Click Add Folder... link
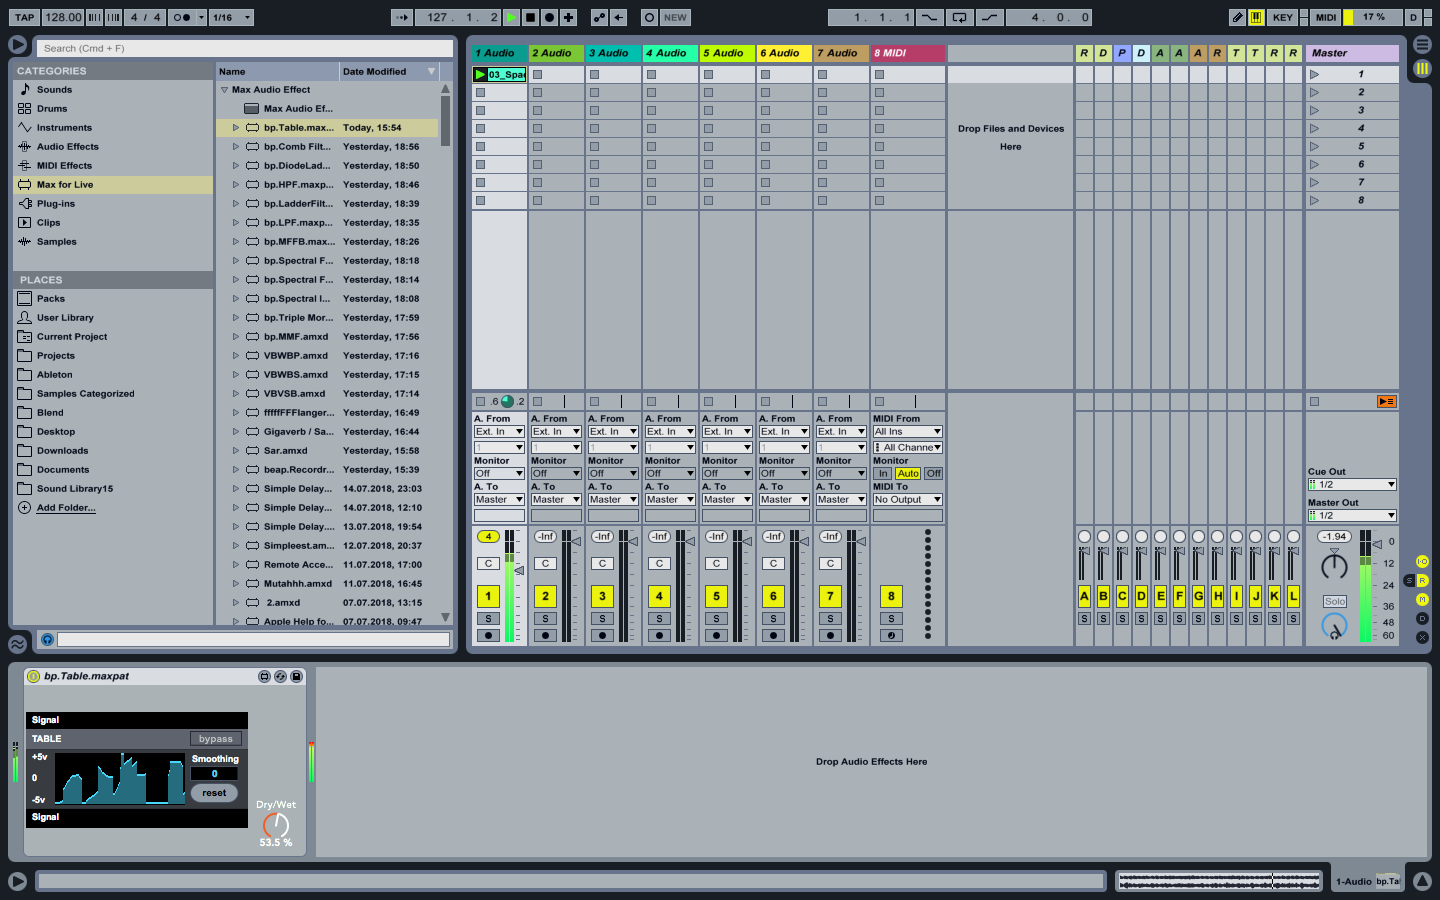Viewport: 1440px width, 900px height. [66, 508]
